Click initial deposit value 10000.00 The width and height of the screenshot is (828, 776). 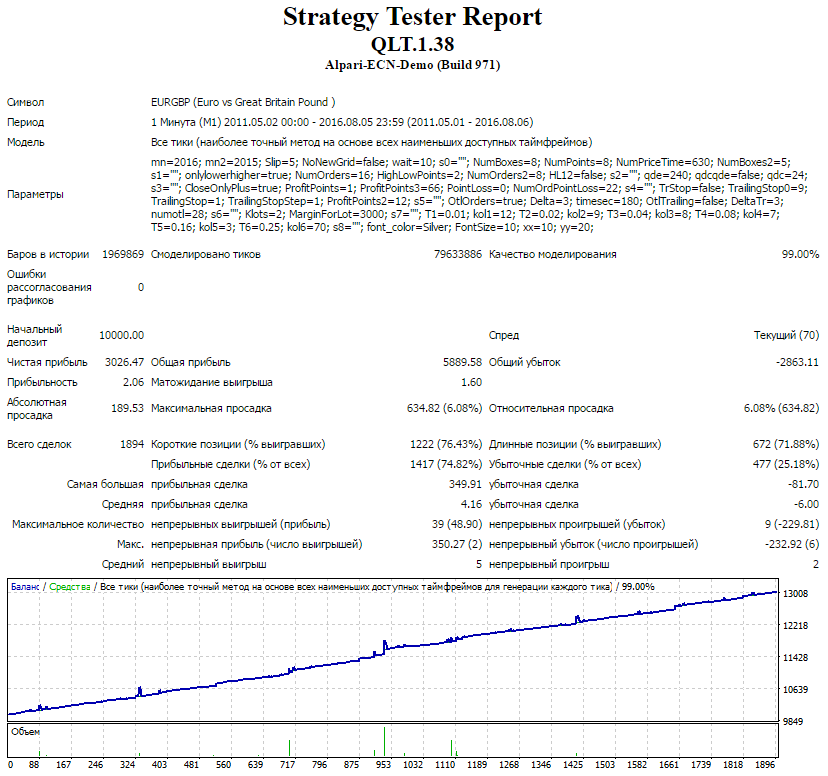click(x=121, y=335)
